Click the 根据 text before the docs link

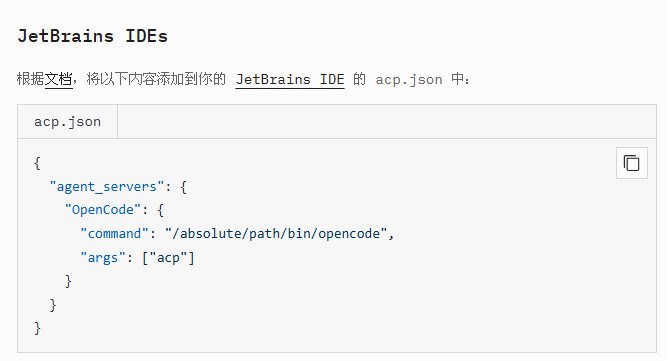click(x=31, y=79)
